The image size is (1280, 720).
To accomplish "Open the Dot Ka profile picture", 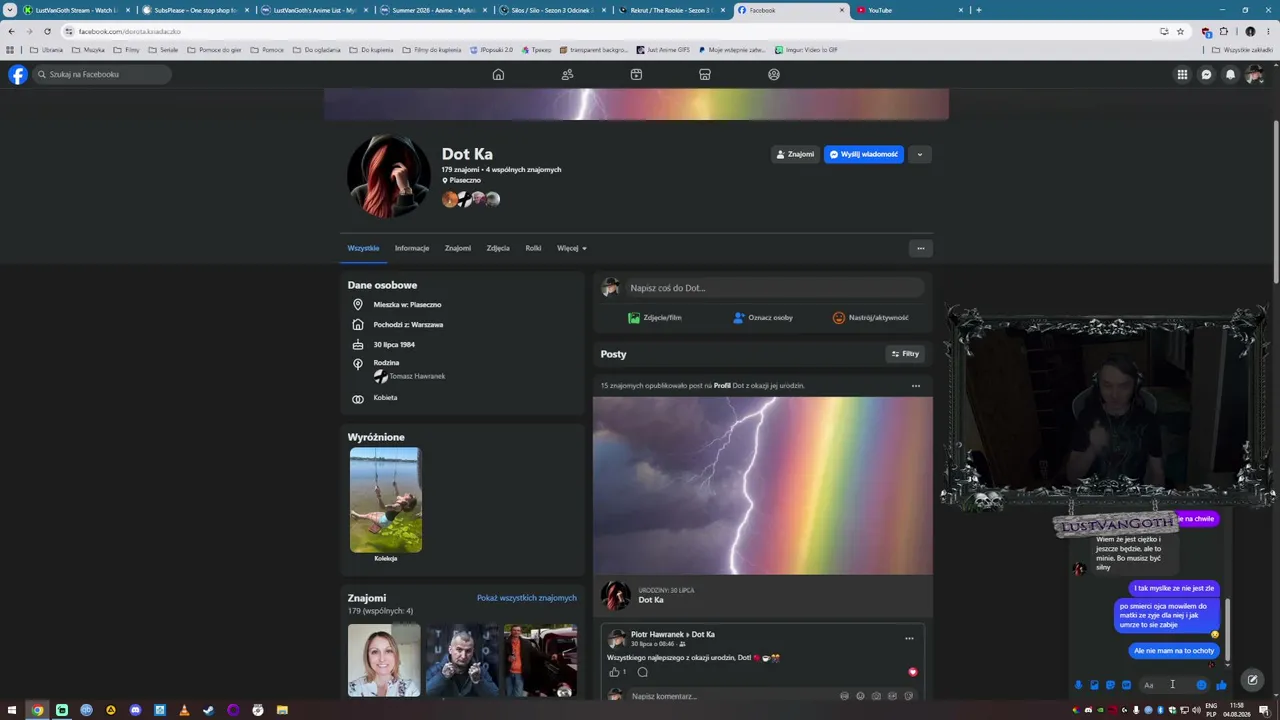I will point(388,176).
